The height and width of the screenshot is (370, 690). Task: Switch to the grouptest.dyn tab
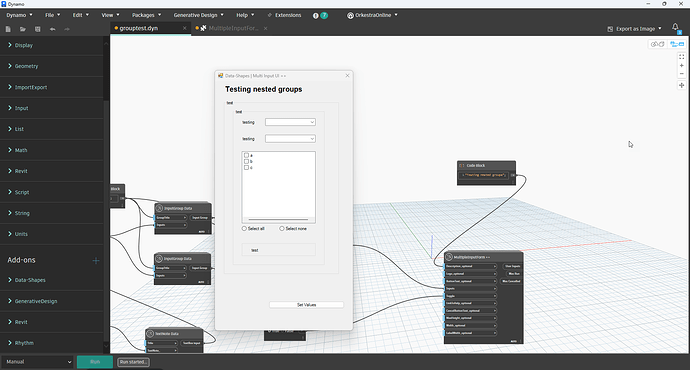tap(139, 28)
